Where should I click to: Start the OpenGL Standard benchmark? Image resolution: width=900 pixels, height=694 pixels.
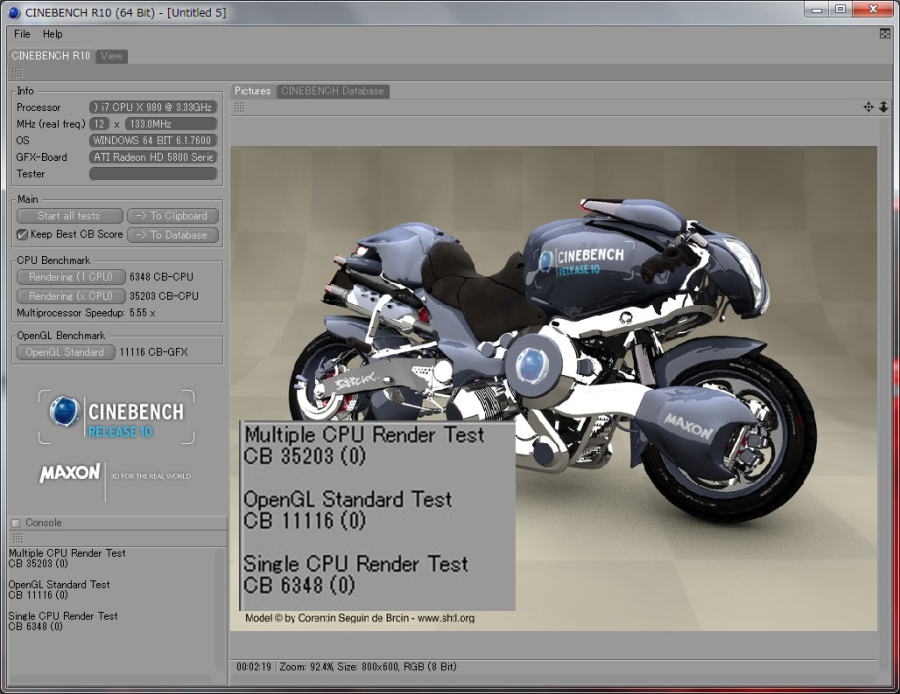pos(65,352)
